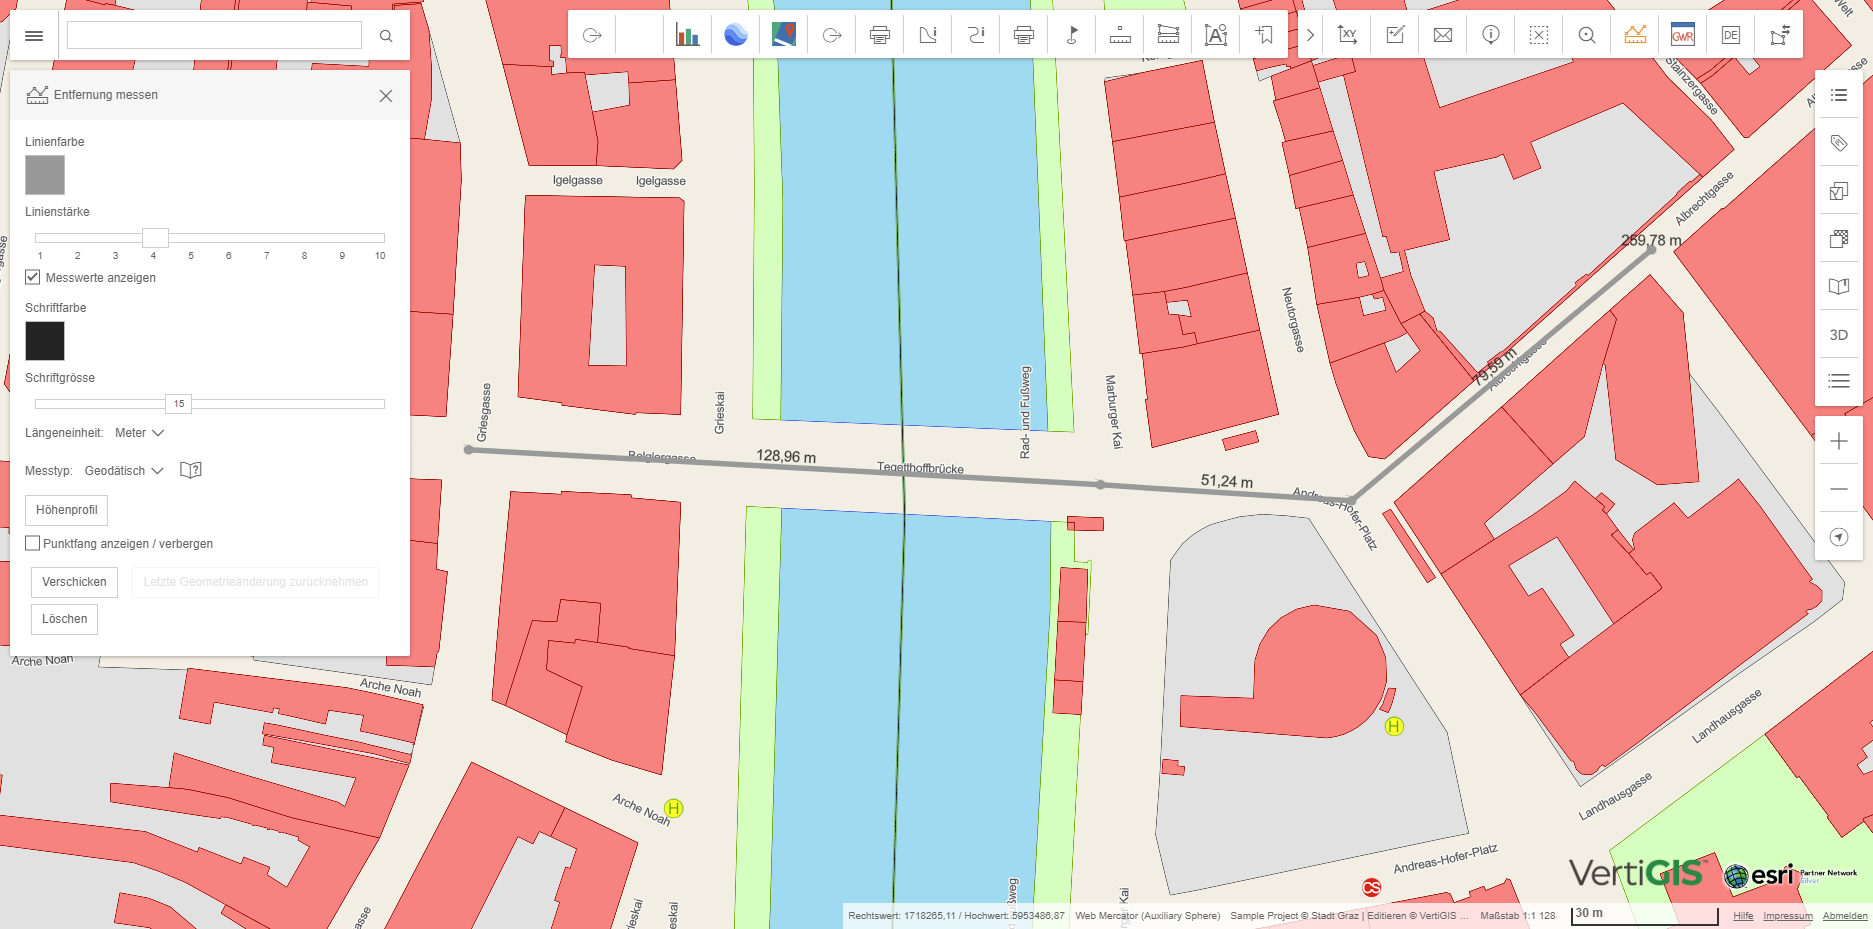Image resolution: width=1873 pixels, height=929 pixels.
Task: Open the Google Earth tool
Action: [736, 34]
